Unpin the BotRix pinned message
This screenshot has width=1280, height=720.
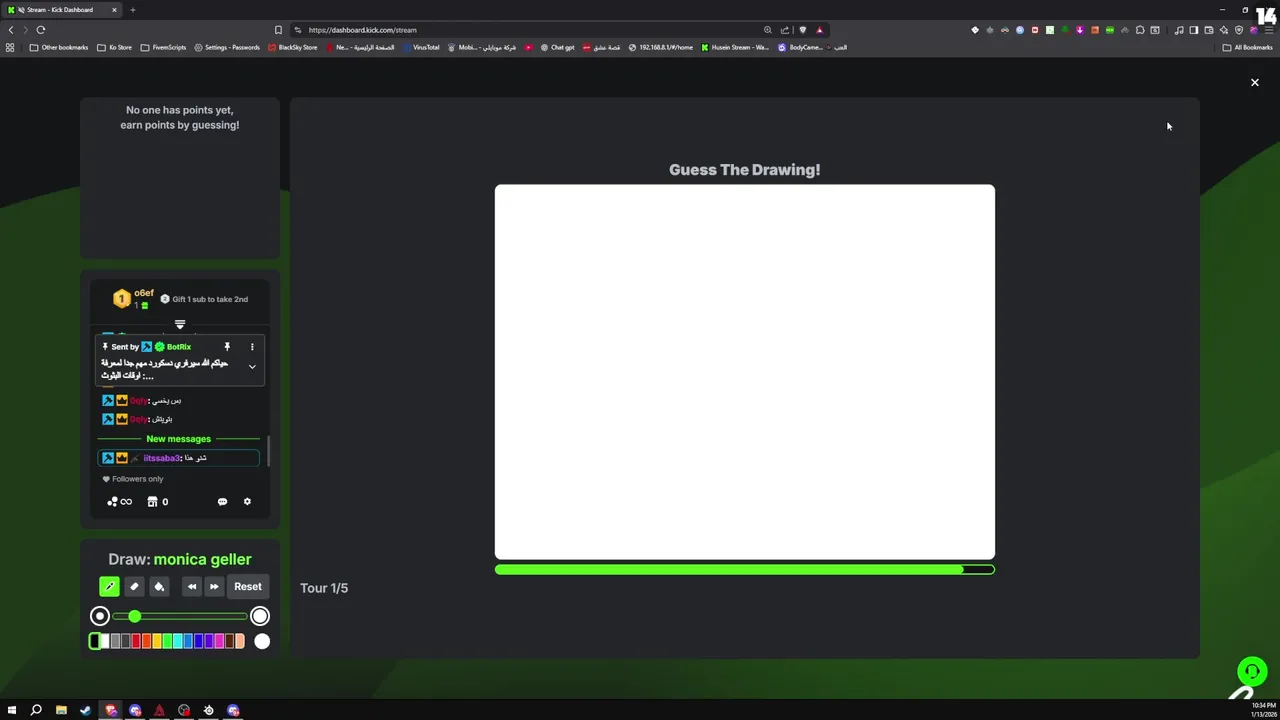coord(227,347)
